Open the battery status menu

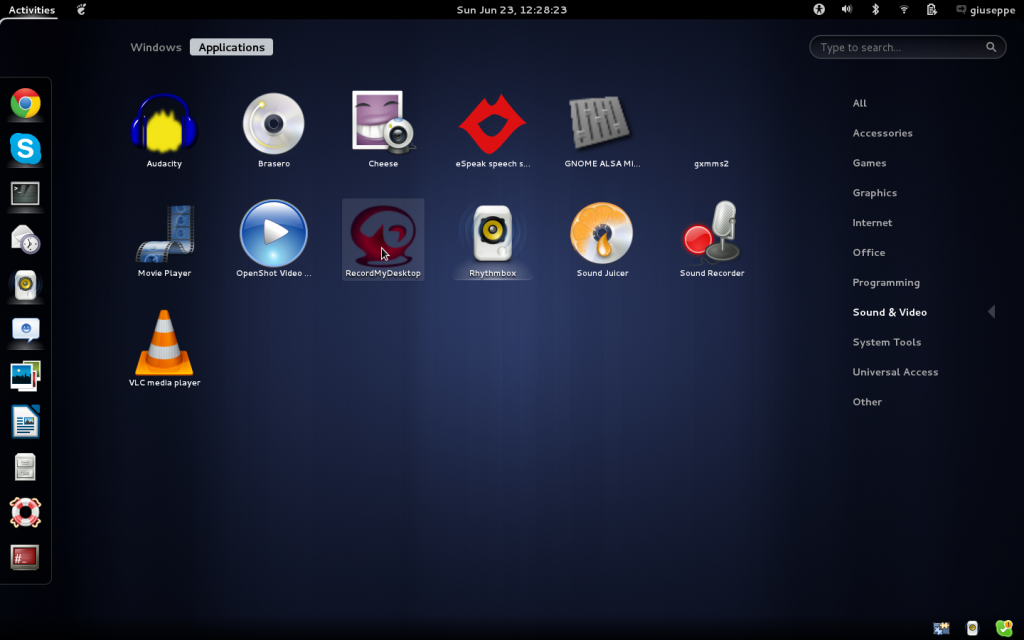tap(932, 9)
